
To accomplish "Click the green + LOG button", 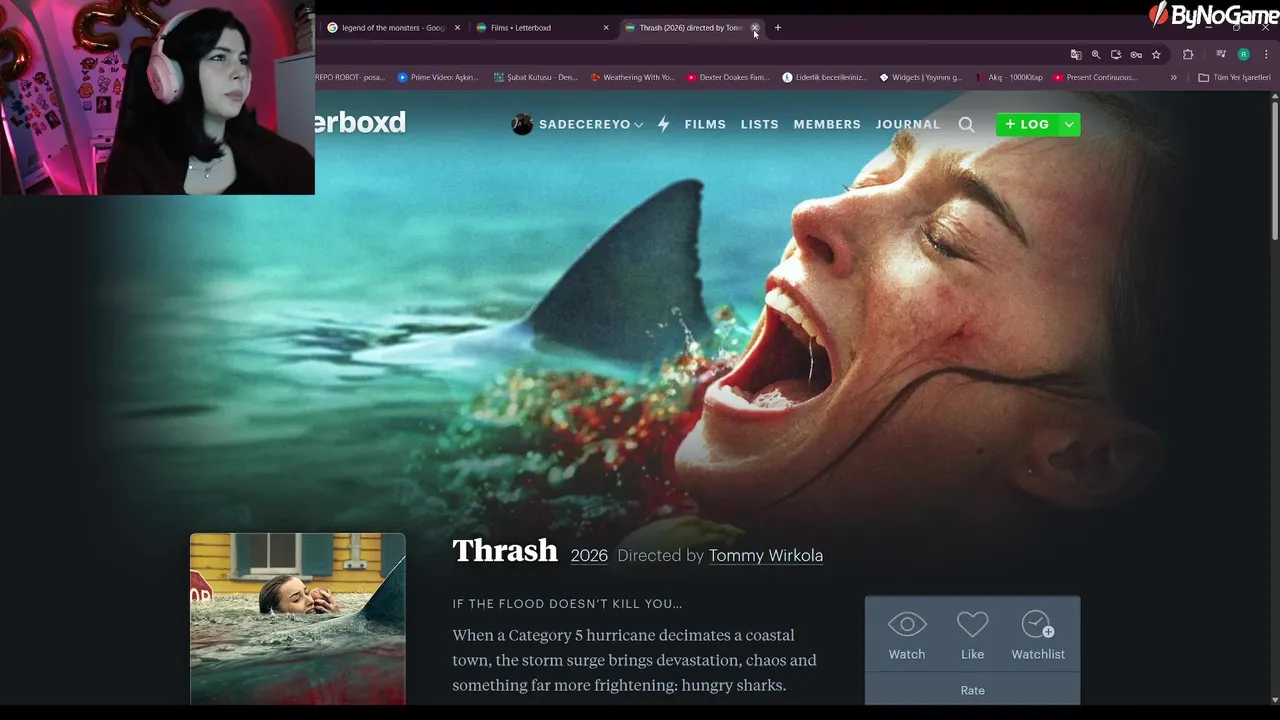I will point(1027,124).
